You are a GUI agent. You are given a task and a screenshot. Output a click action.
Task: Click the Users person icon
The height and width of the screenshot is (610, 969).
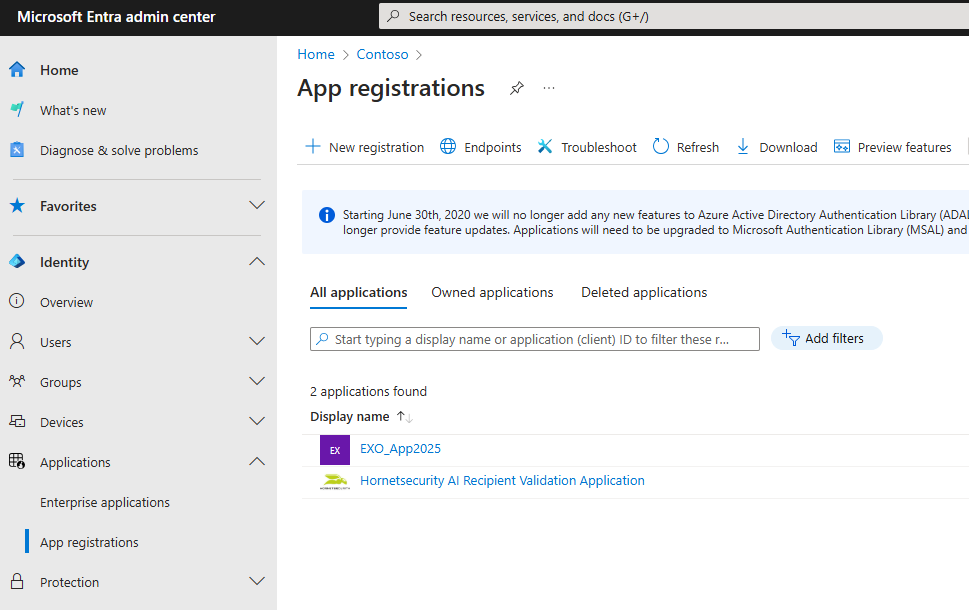(x=17, y=341)
